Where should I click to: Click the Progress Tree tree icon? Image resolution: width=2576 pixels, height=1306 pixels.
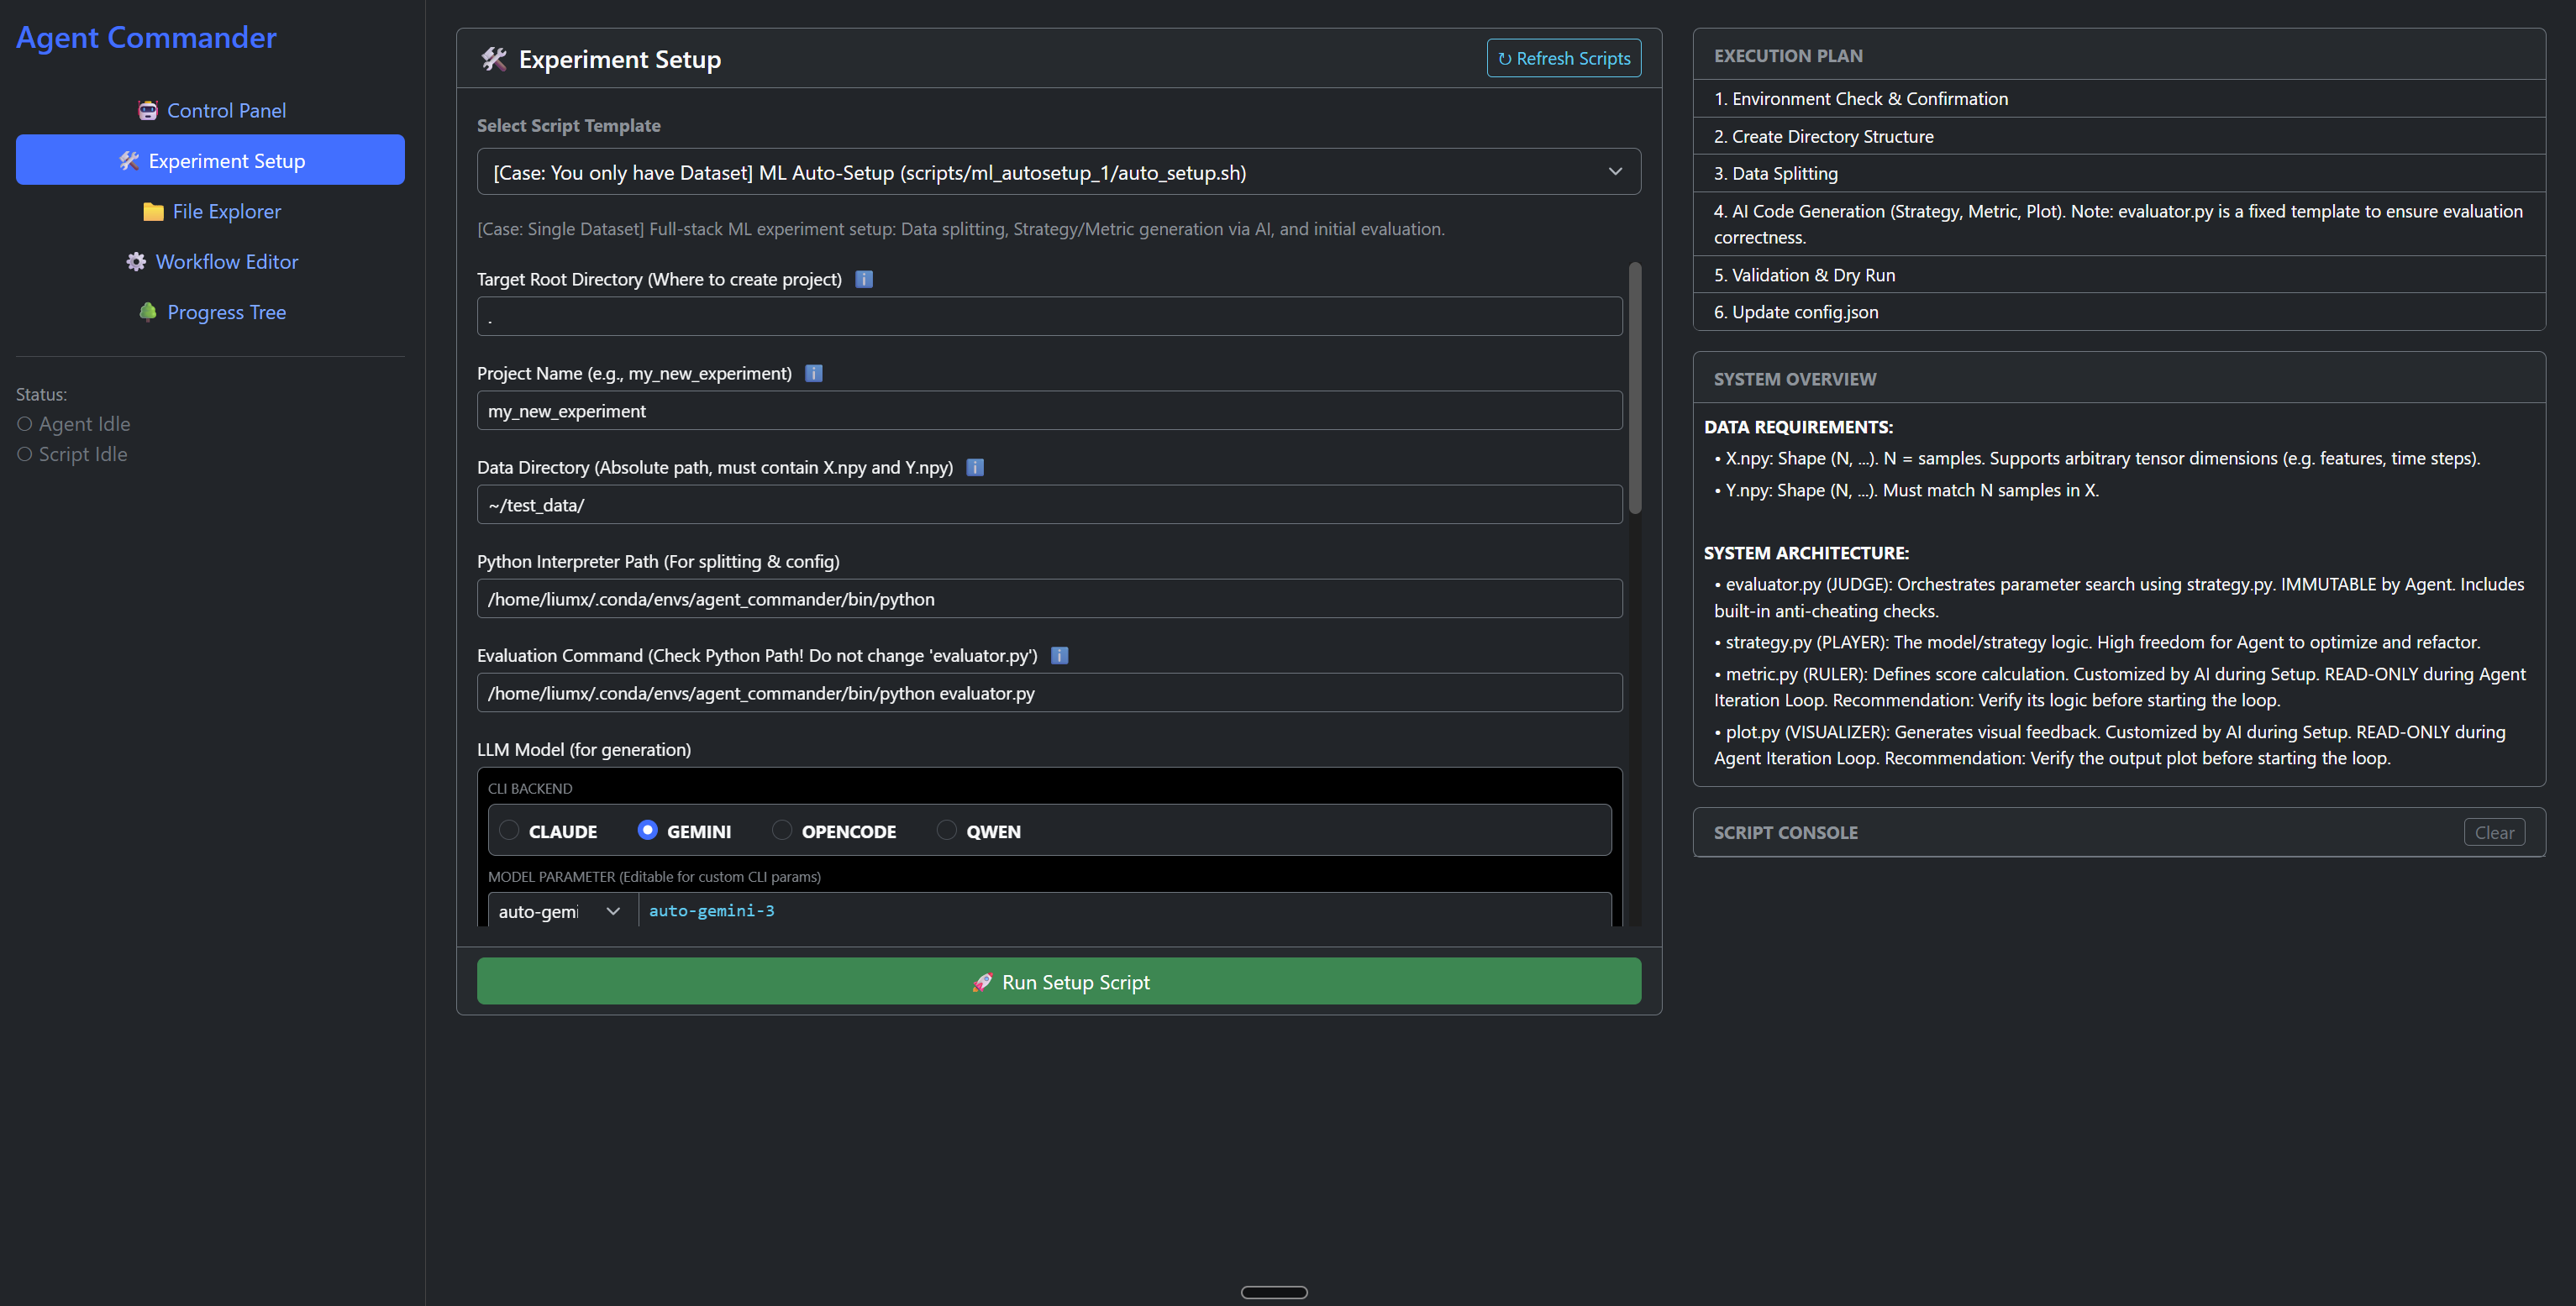click(x=148, y=312)
